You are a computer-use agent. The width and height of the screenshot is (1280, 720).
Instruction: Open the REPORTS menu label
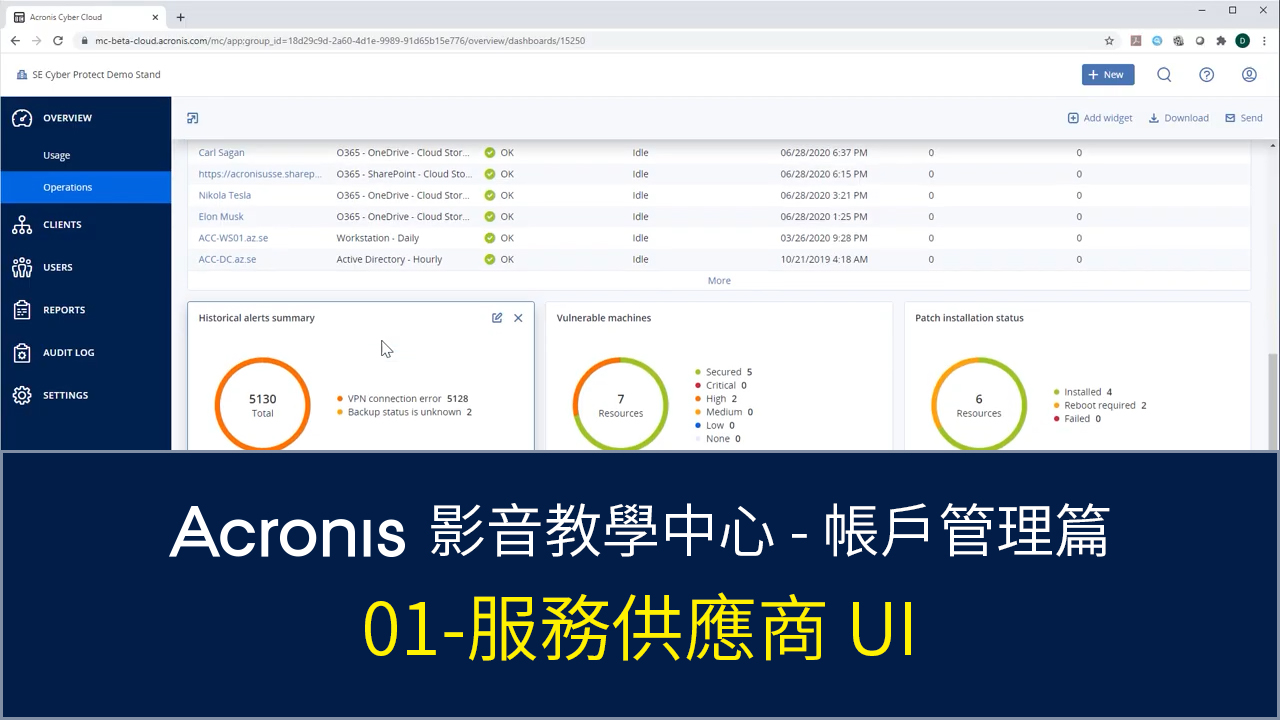64,310
